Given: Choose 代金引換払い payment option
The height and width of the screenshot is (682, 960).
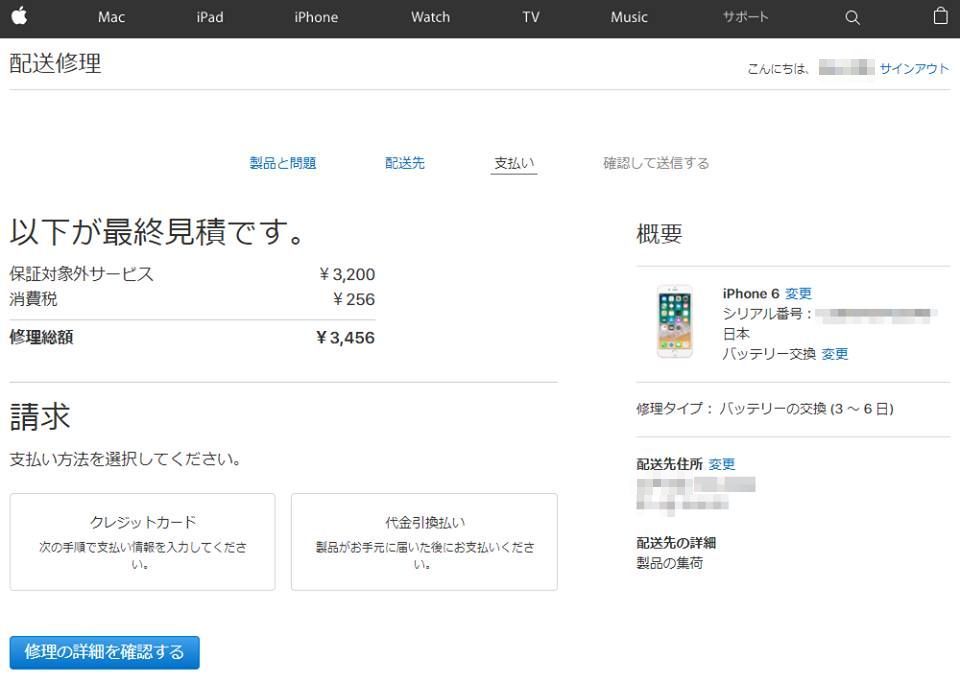Looking at the screenshot, I should click(424, 541).
